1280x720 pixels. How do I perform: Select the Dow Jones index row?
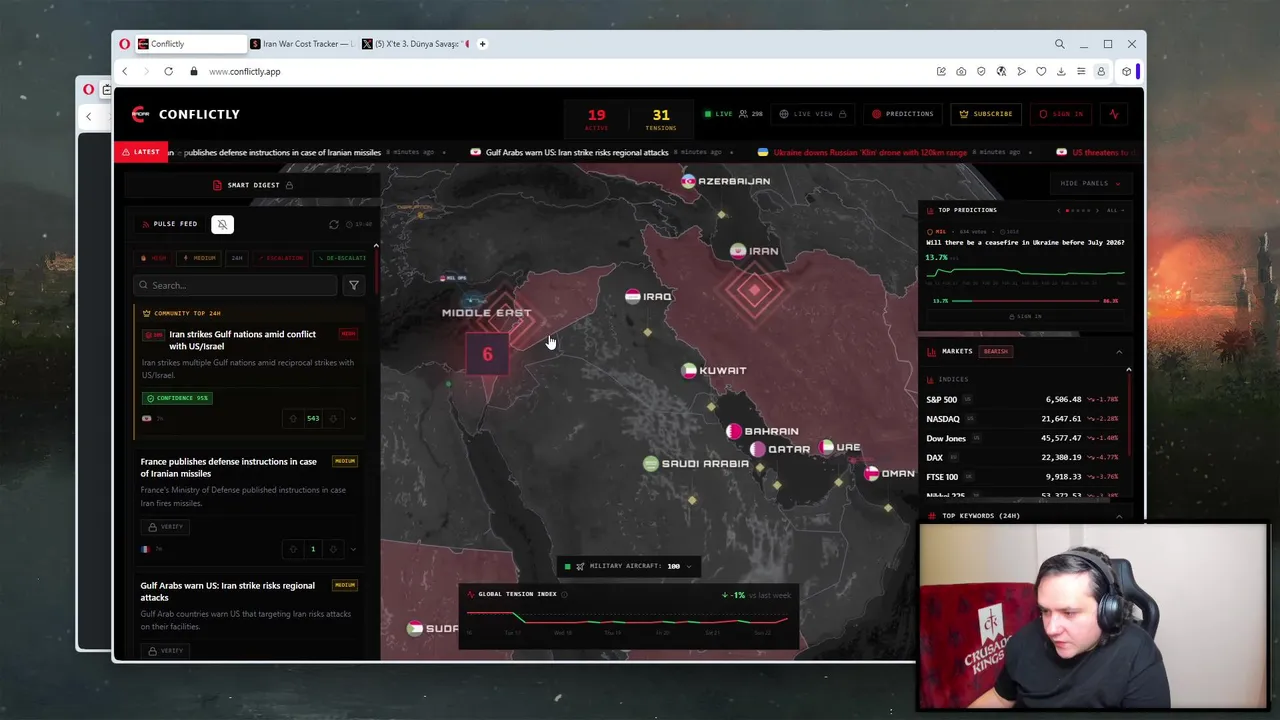click(1022, 438)
